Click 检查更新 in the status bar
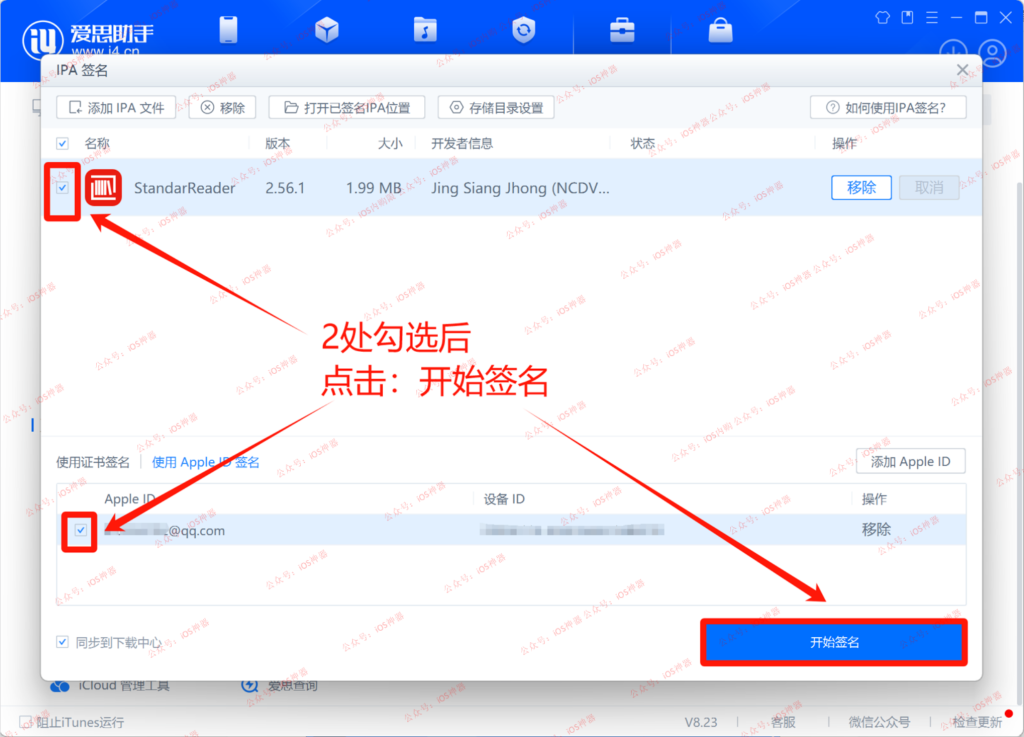The image size is (1024, 737). (x=977, y=722)
